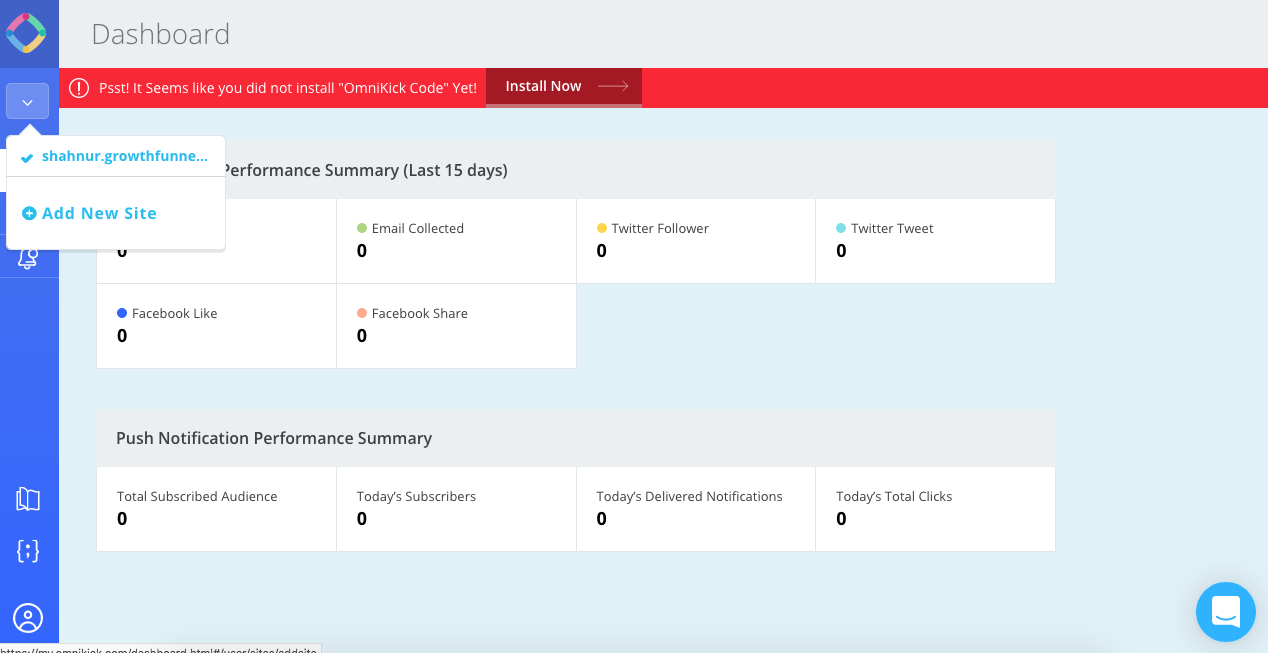The width and height of the screenshot is (1268, 653).
Task: Click the Twitter Follower stat card
Action: click(695, 241)
